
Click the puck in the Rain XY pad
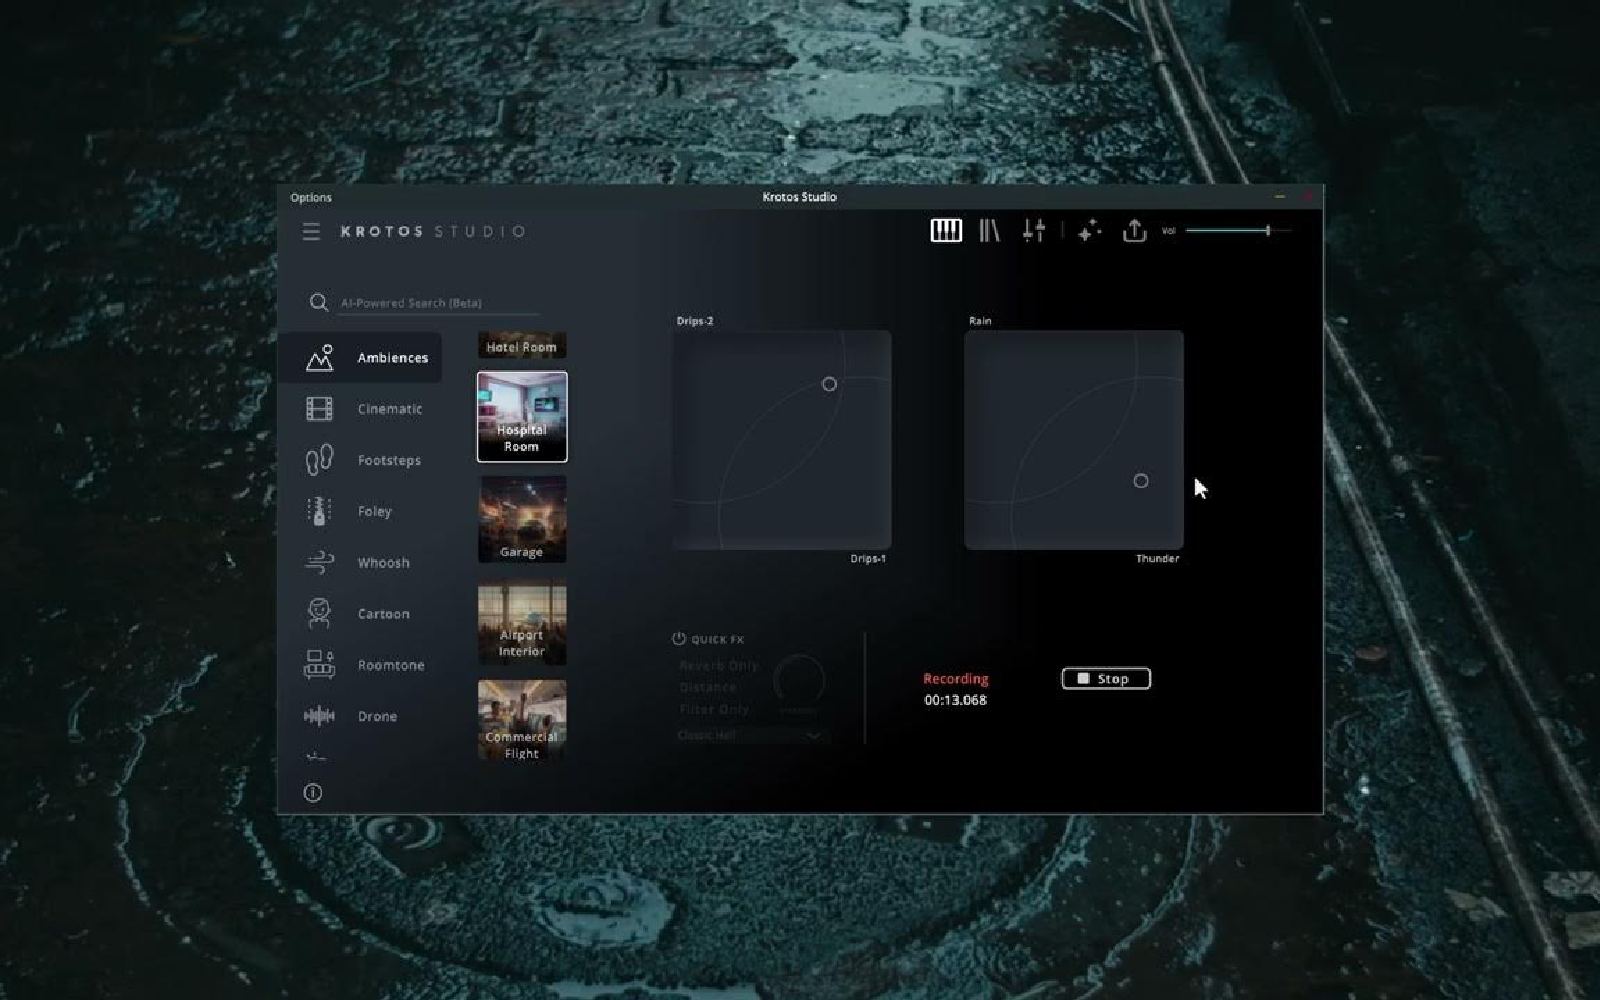point(1141,481)
